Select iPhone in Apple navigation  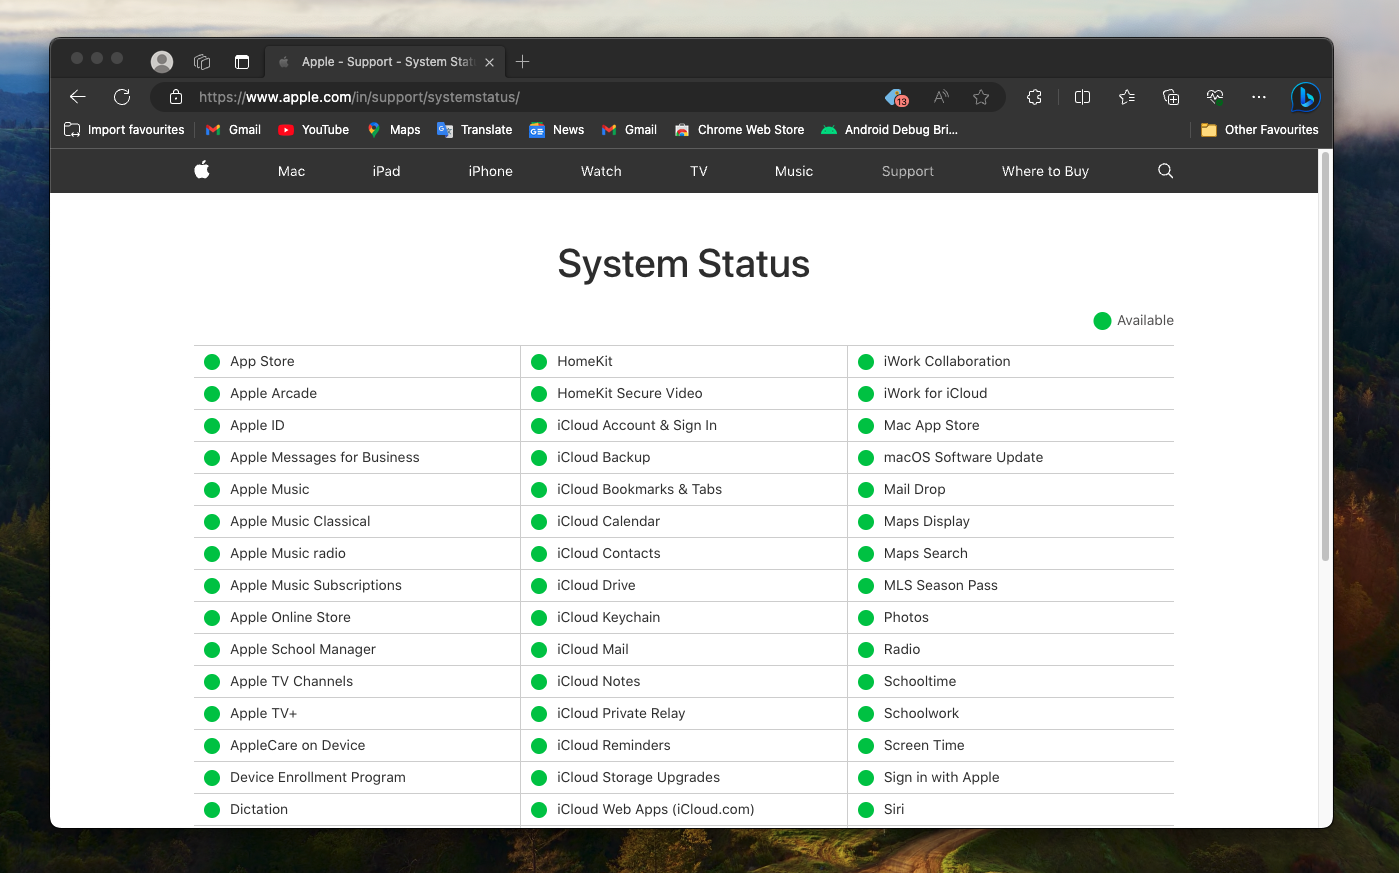coord(490,171)
